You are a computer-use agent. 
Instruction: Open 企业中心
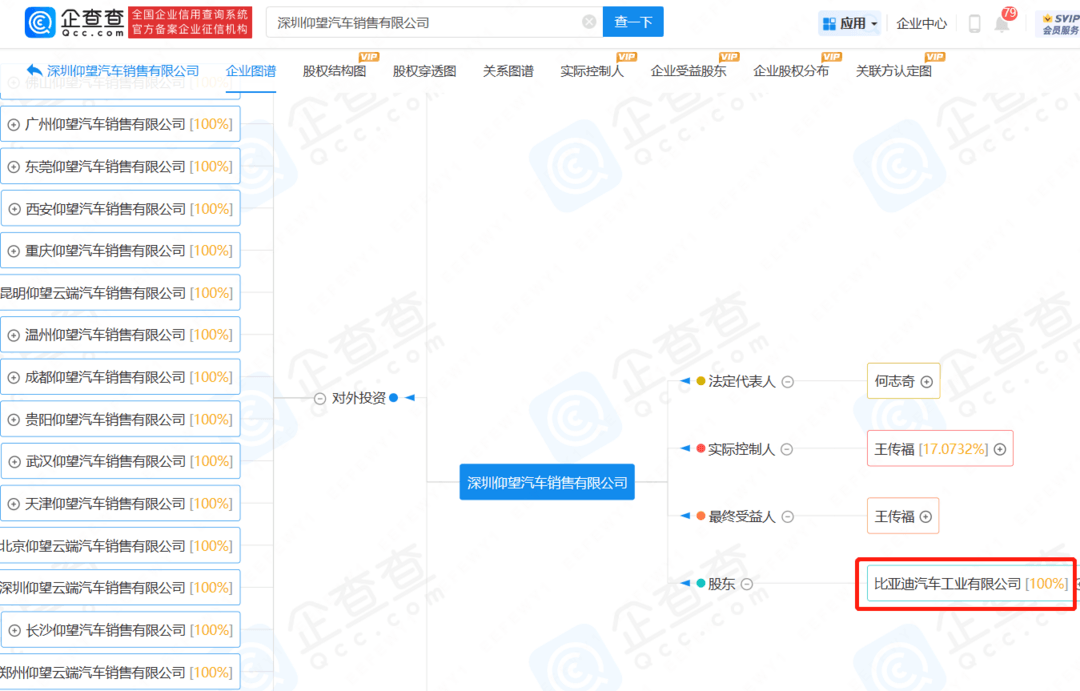pyautogui.click(x=921, y=23)
